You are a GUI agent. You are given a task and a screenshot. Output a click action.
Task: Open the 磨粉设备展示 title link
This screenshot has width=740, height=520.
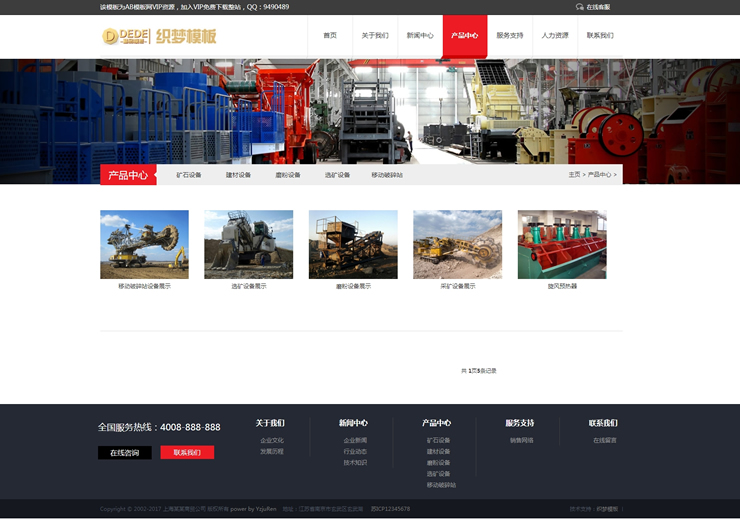click(x=353, y=286)
